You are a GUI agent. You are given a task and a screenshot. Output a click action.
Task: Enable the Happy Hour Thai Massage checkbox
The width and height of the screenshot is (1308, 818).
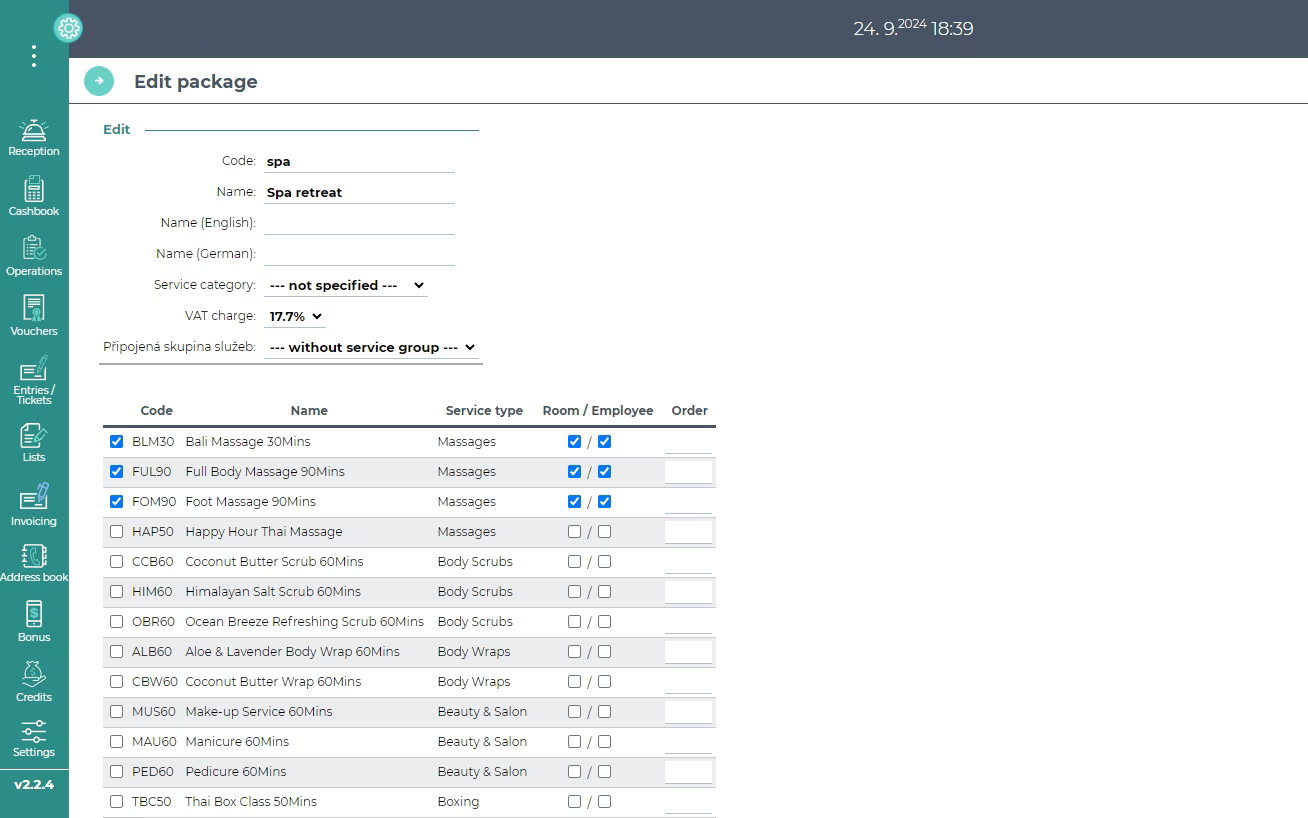pyautogui.click(x=117, y=531)
